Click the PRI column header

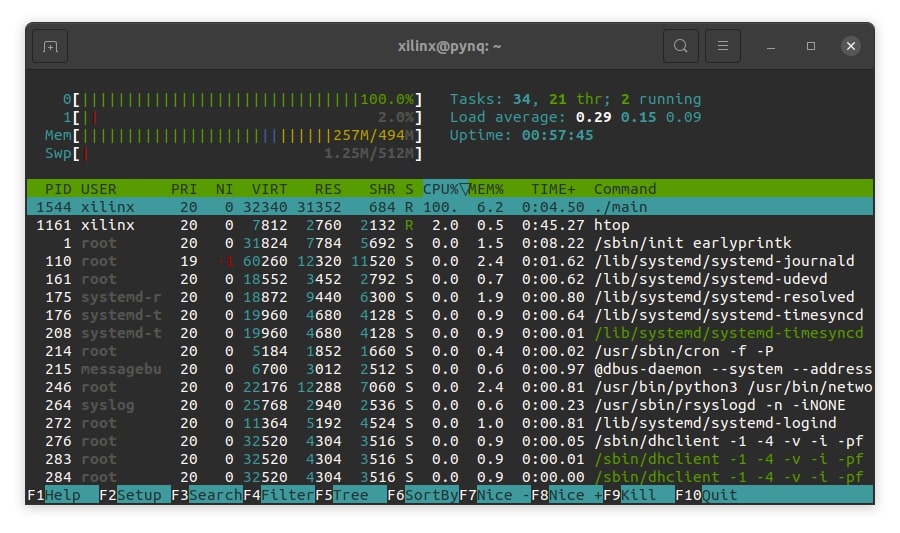coord(184,189)
